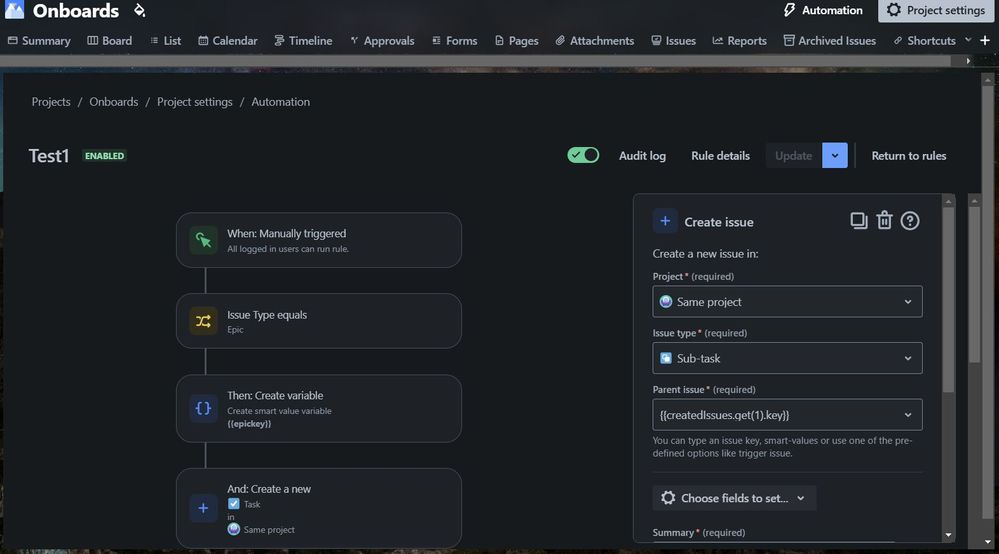The width and height of the screenshot is (999, 554).
Task: Go to the Pages tab
Action: click(x=517, y=40)
